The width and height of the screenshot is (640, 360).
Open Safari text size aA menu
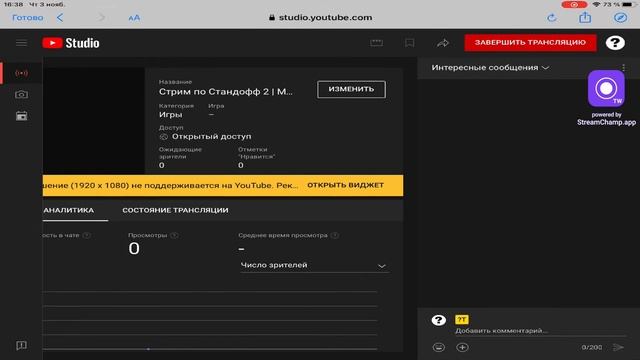[134, 18]
